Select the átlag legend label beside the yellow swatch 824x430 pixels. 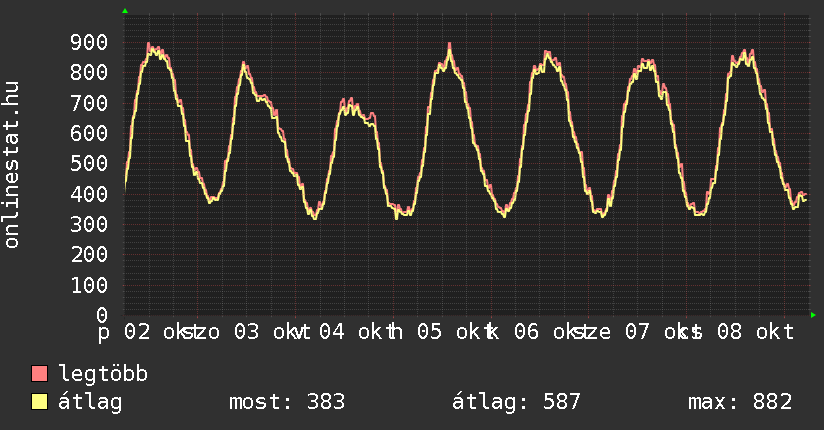tap(90, 402)
